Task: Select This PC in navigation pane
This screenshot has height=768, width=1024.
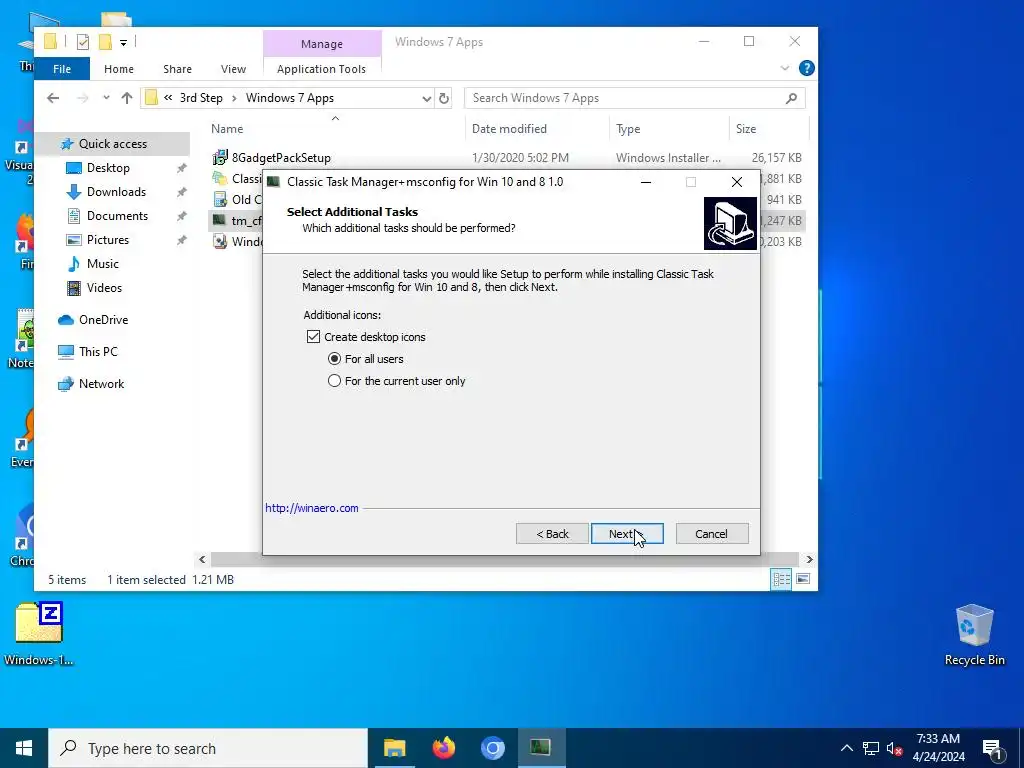Action: pyautogui.click(x=98, y=352)
